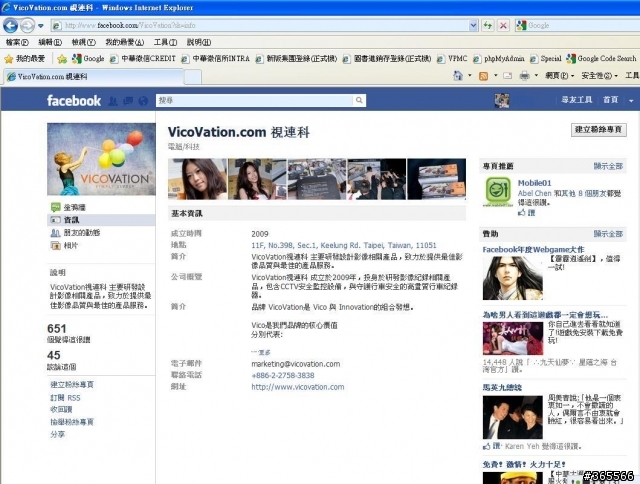Click the address bar URL field

(261, 25)
